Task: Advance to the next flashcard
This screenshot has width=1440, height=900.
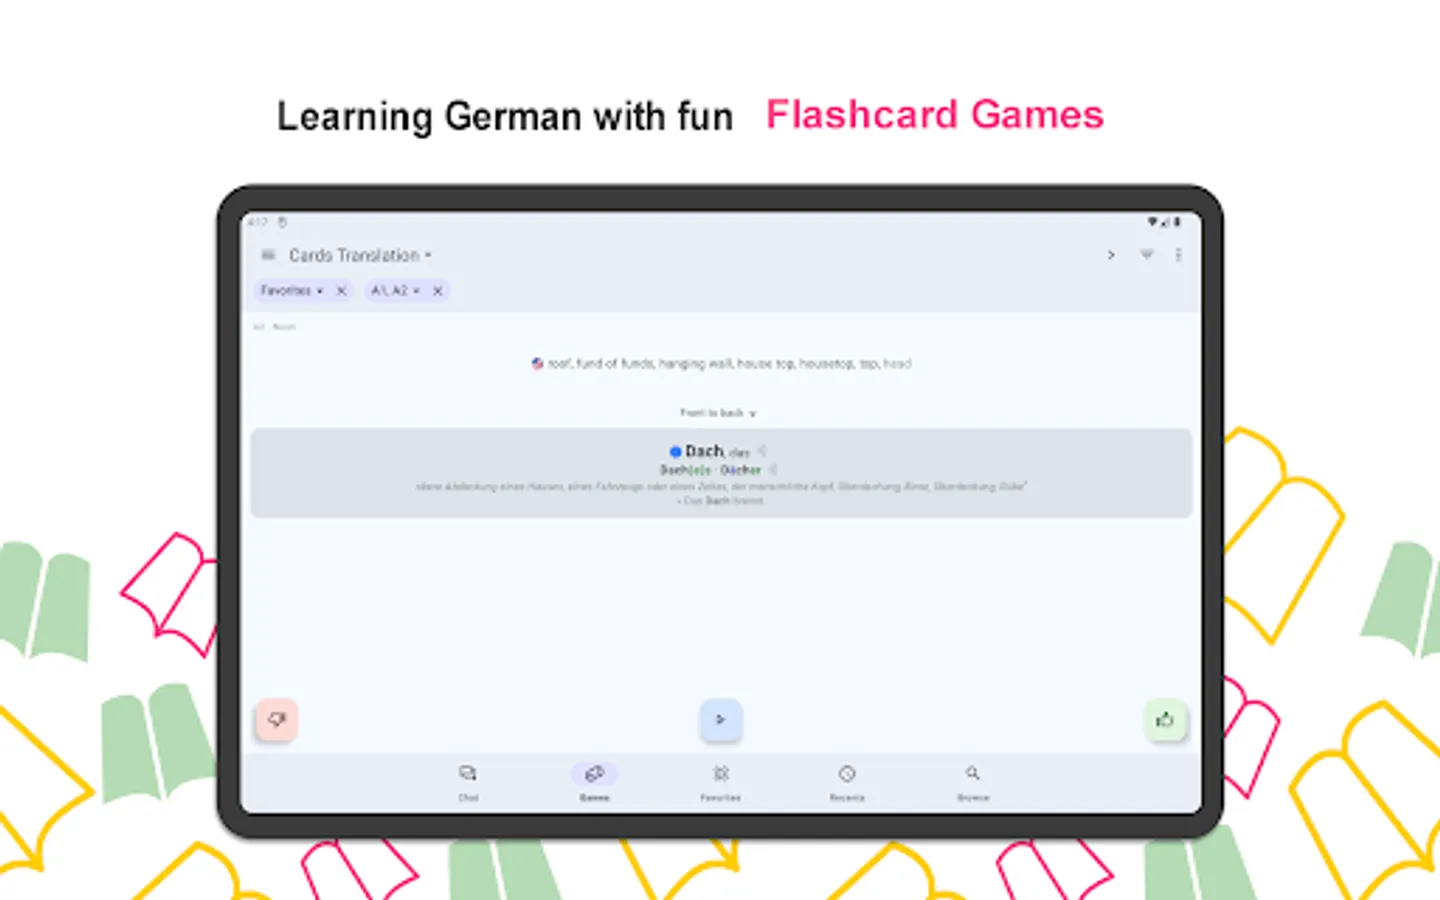Action: tap(721, 719)
